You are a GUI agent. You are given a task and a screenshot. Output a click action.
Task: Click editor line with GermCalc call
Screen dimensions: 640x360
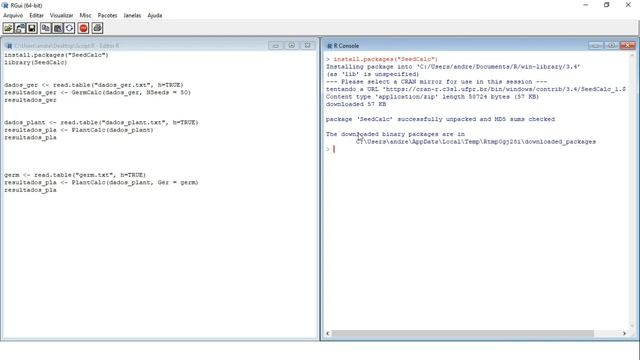pos(98,92)
